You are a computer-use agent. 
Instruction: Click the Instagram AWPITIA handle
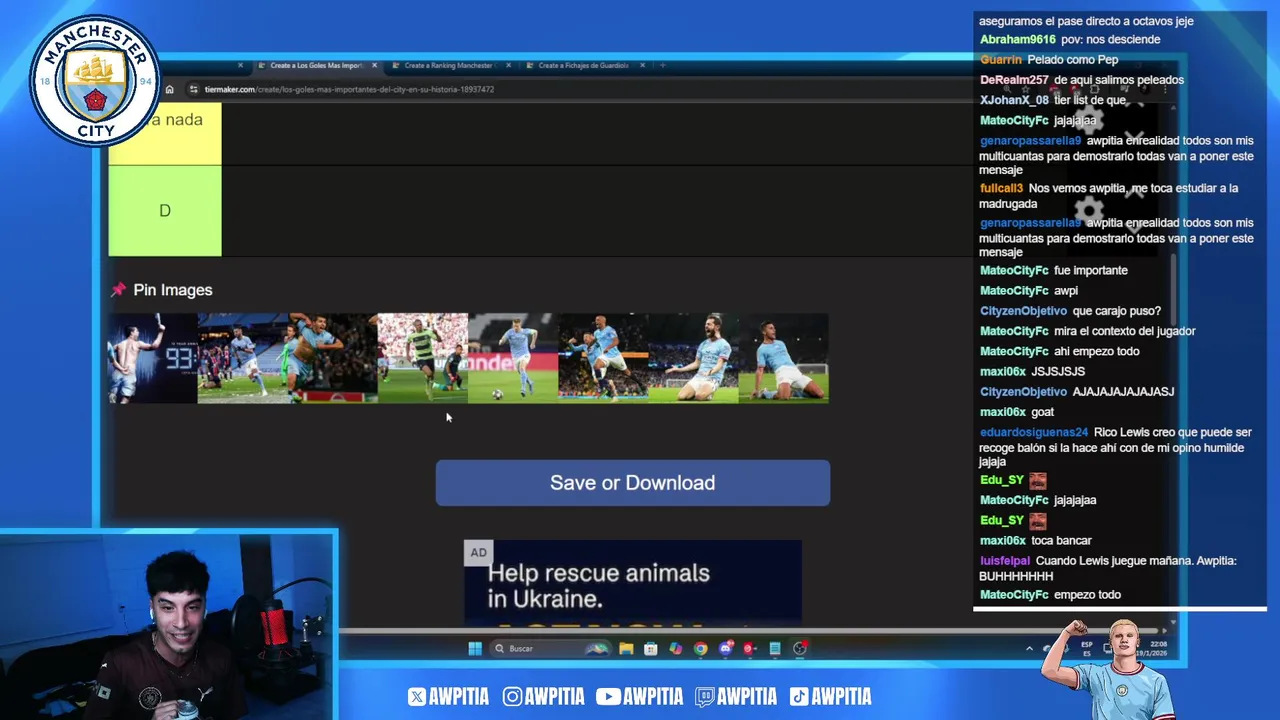[x=542, y=697]
